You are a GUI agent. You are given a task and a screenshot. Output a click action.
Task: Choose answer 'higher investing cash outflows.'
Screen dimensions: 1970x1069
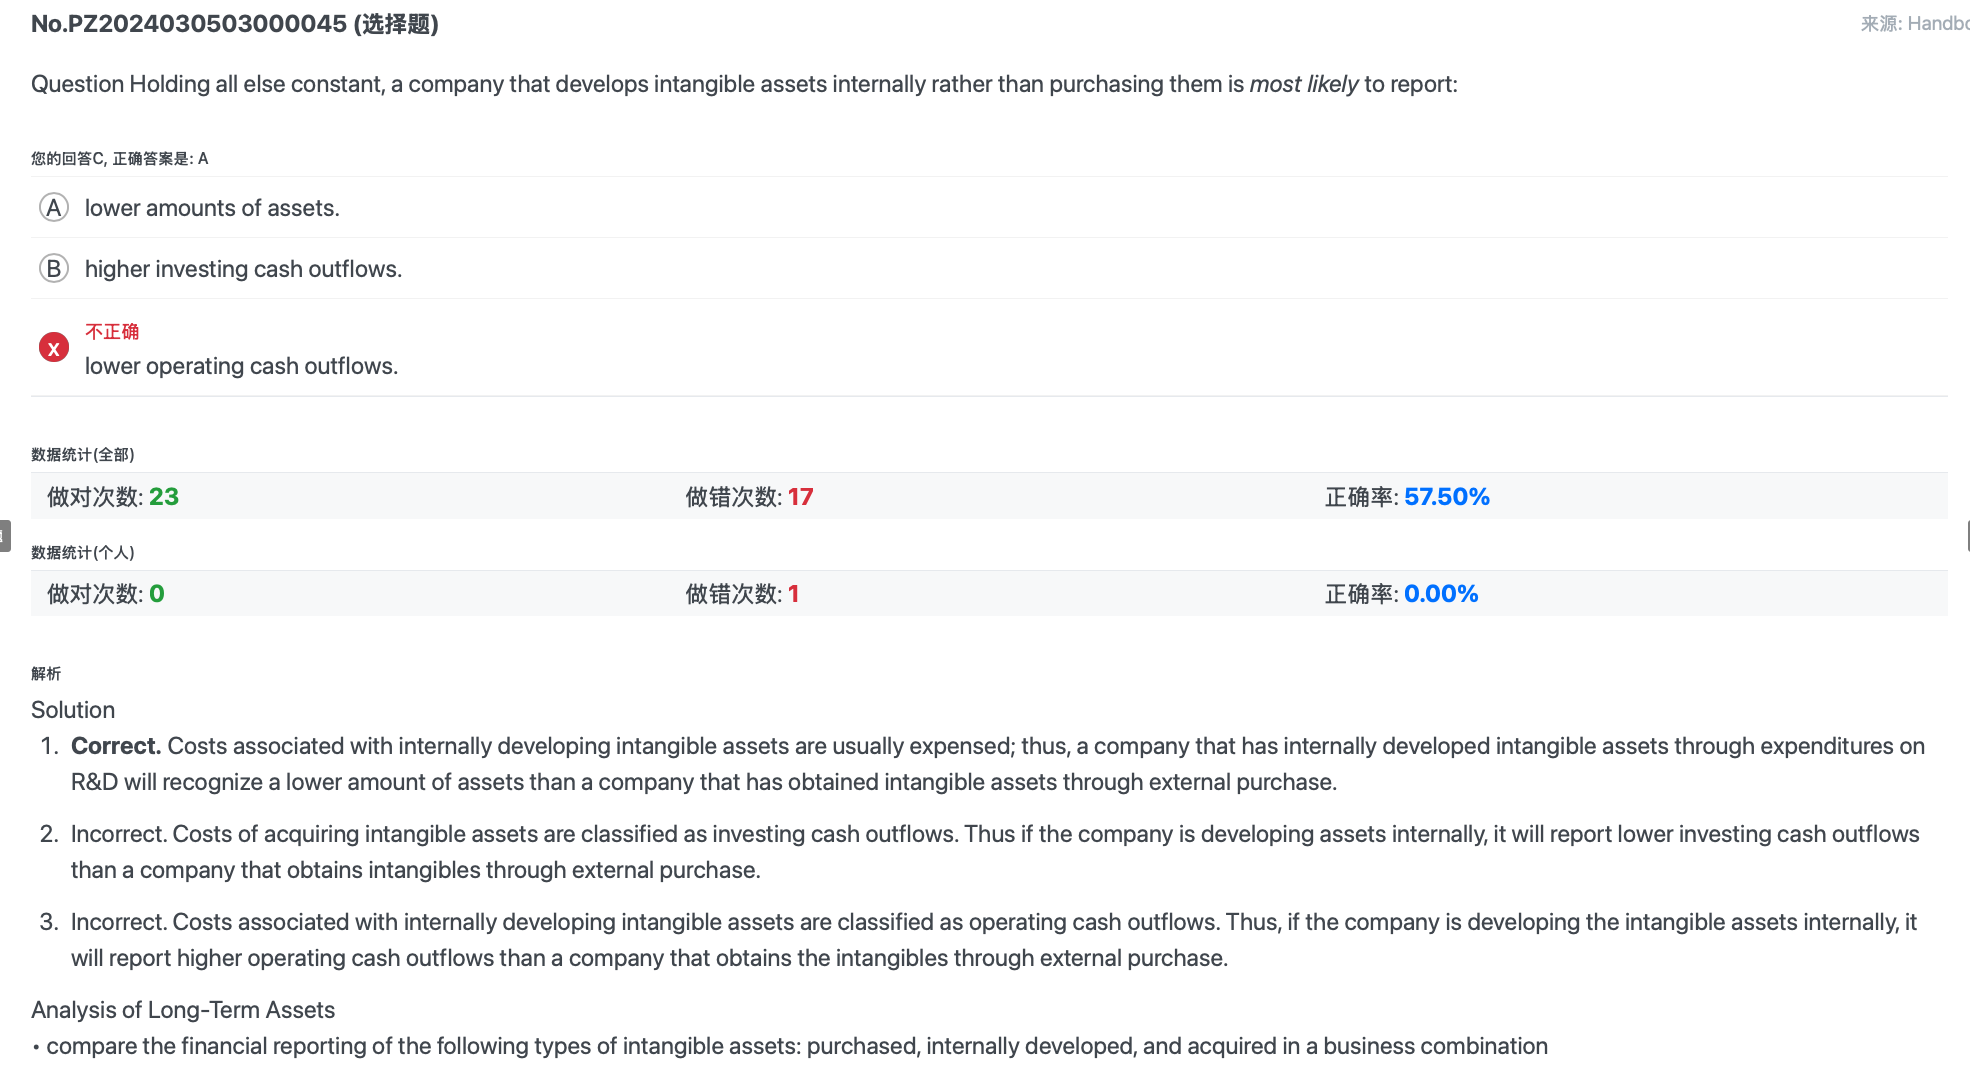pos(243,269)
